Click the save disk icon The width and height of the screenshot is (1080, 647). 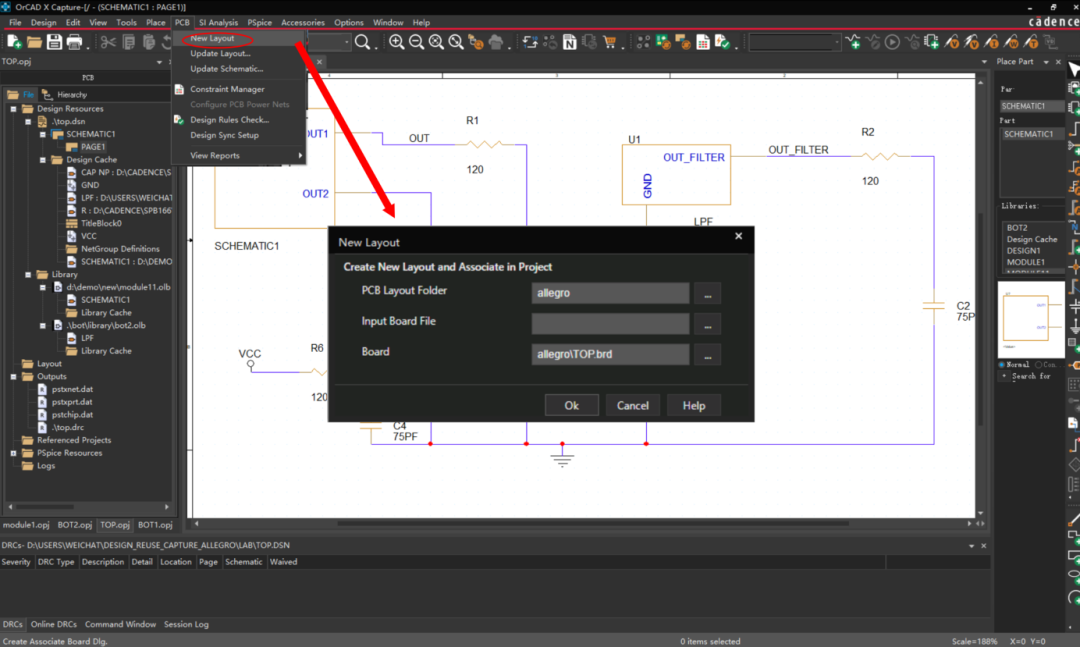point(55,42)
